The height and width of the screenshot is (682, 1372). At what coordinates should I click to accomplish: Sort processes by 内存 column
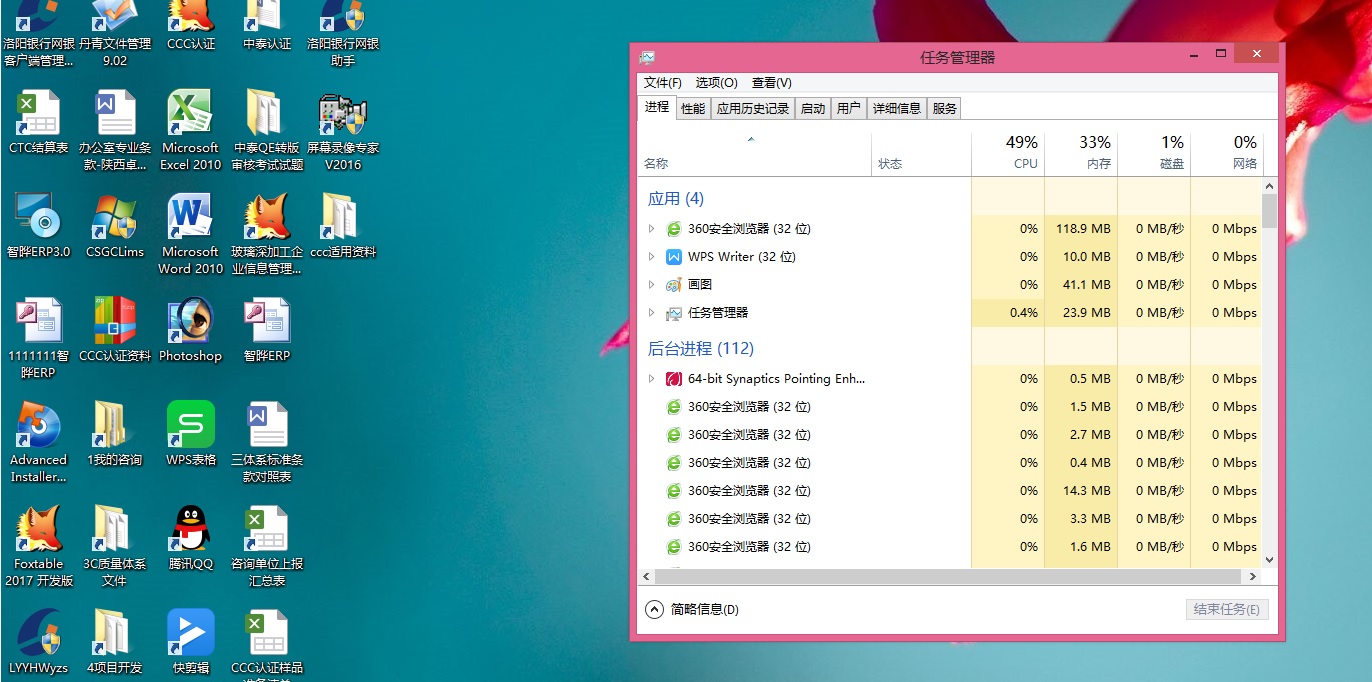(x=1081, y=153)
